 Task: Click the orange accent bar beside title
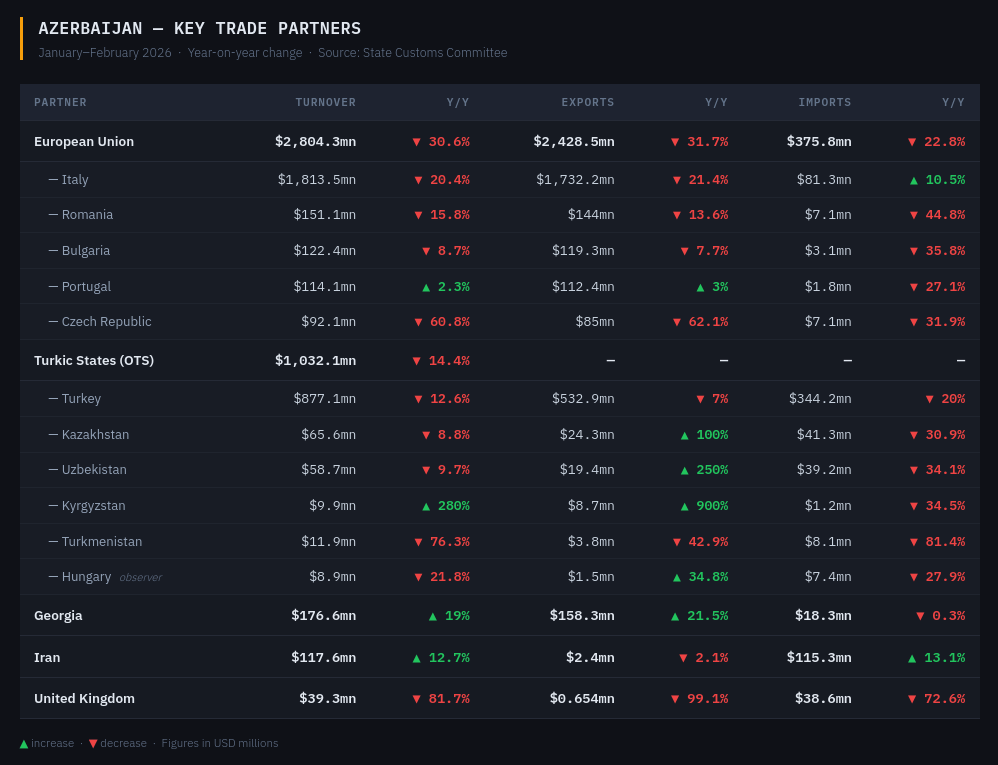(x=21, y=38)
